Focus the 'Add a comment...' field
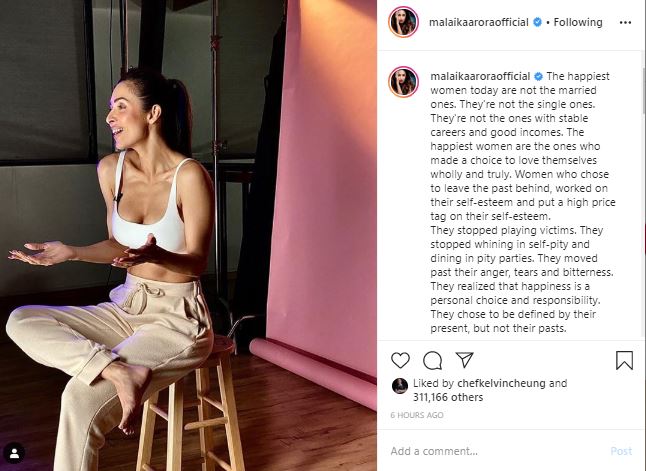646x471 pixels. click(x=490, y=450)
